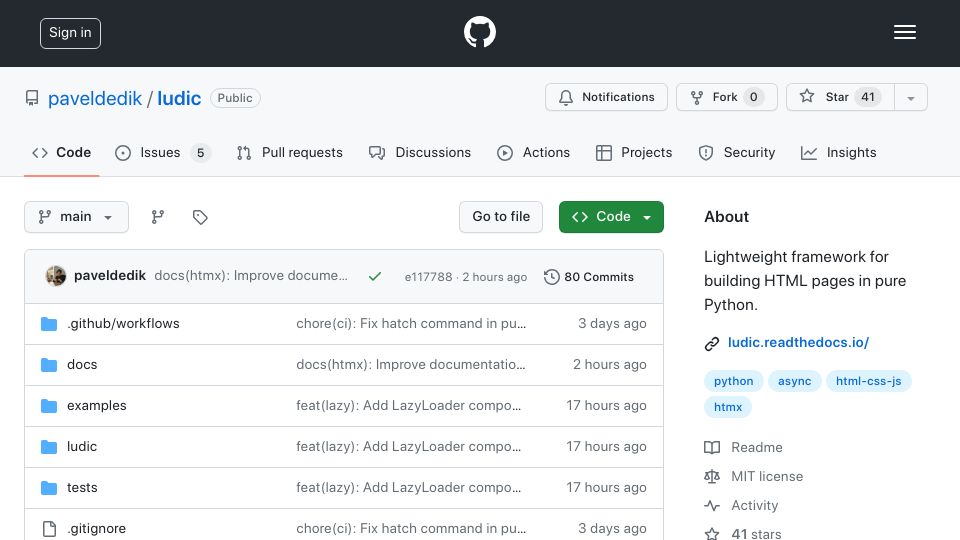960x540 pixels.
Task: Click the Issues count badge 5
Action: point(200,152)
